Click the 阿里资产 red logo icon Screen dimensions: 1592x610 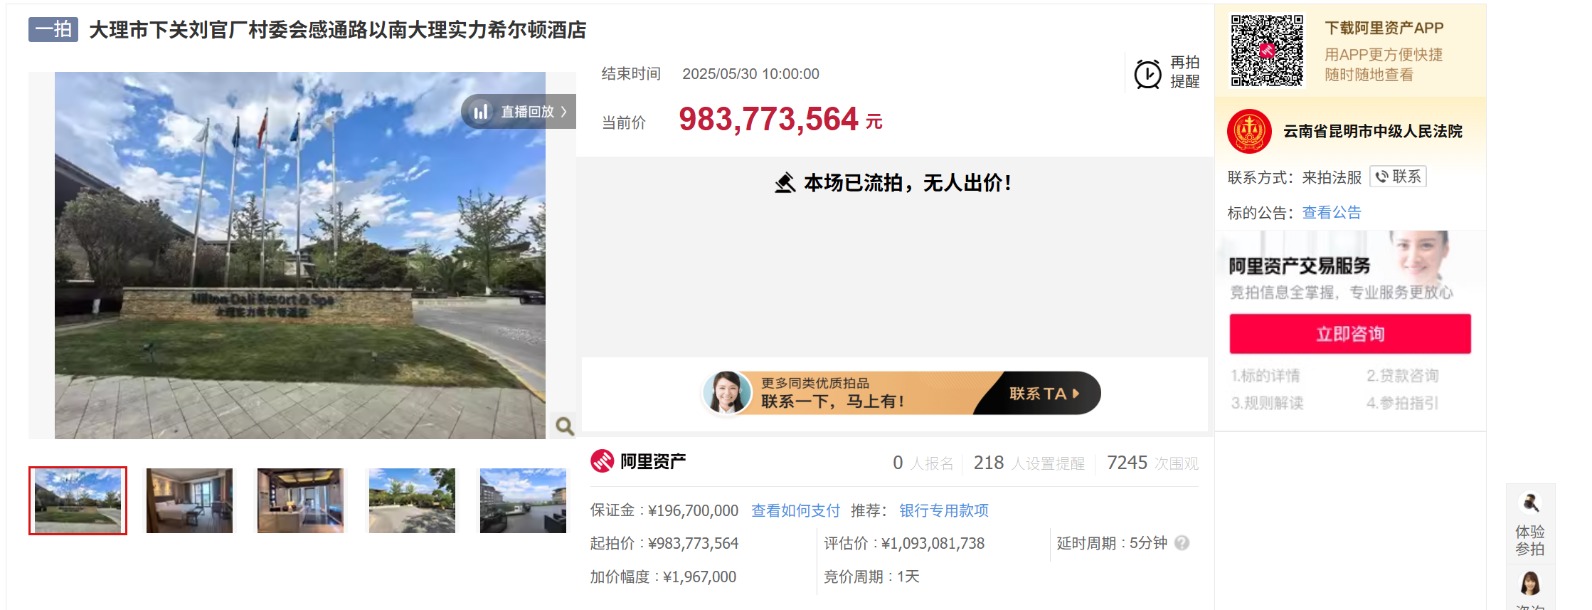pyautogui.click(x=602, y=461)
